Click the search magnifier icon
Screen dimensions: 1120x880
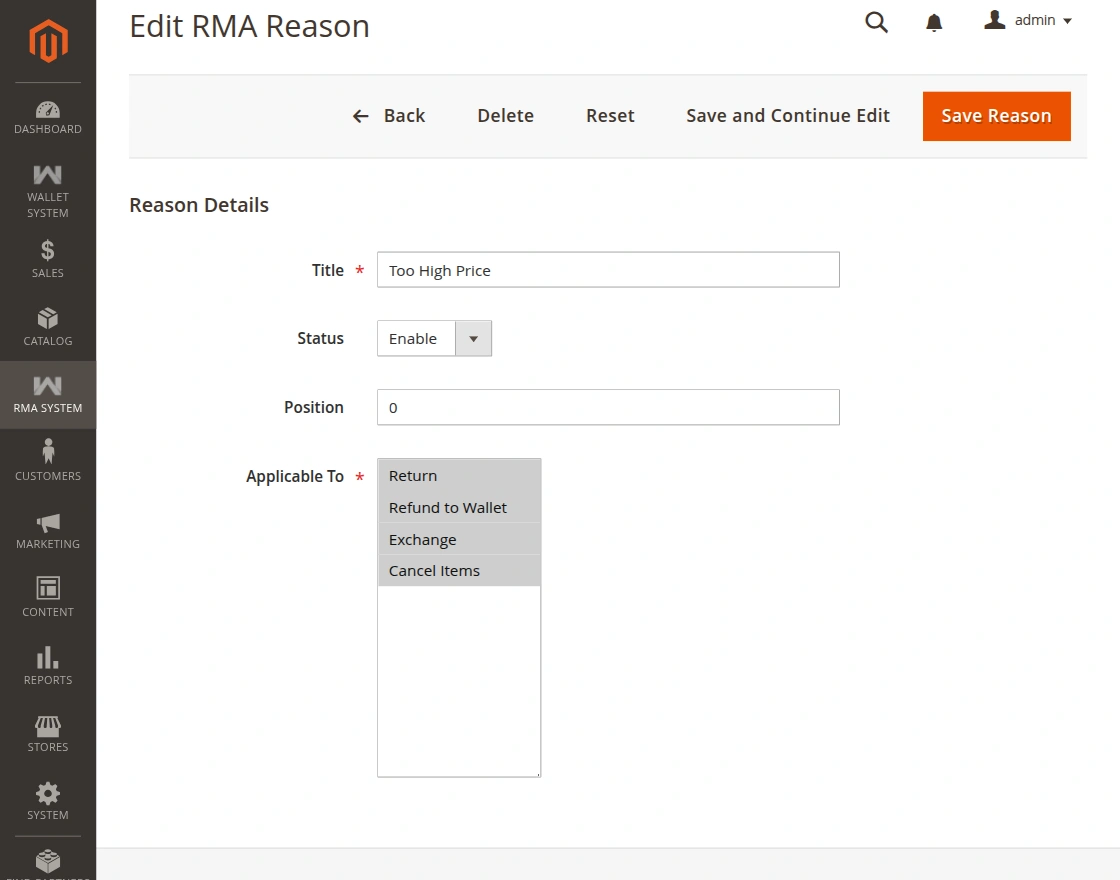[x=876, y=22]
